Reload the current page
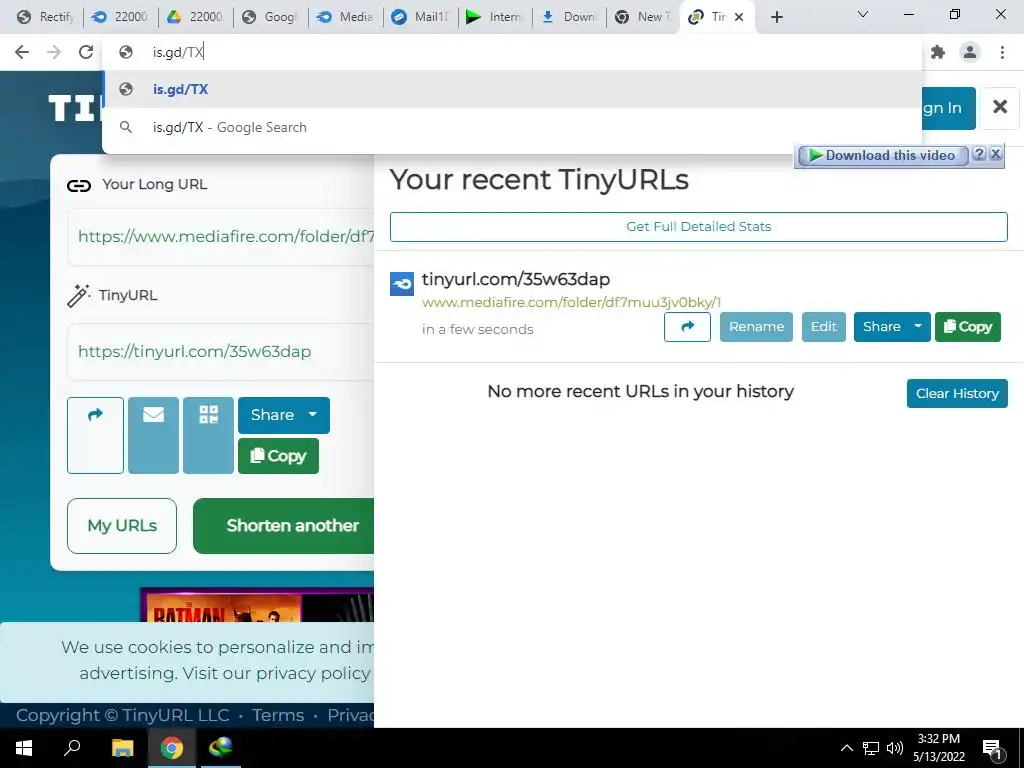1024x768 pixels. pyautogui.click(x=86, y=52)
